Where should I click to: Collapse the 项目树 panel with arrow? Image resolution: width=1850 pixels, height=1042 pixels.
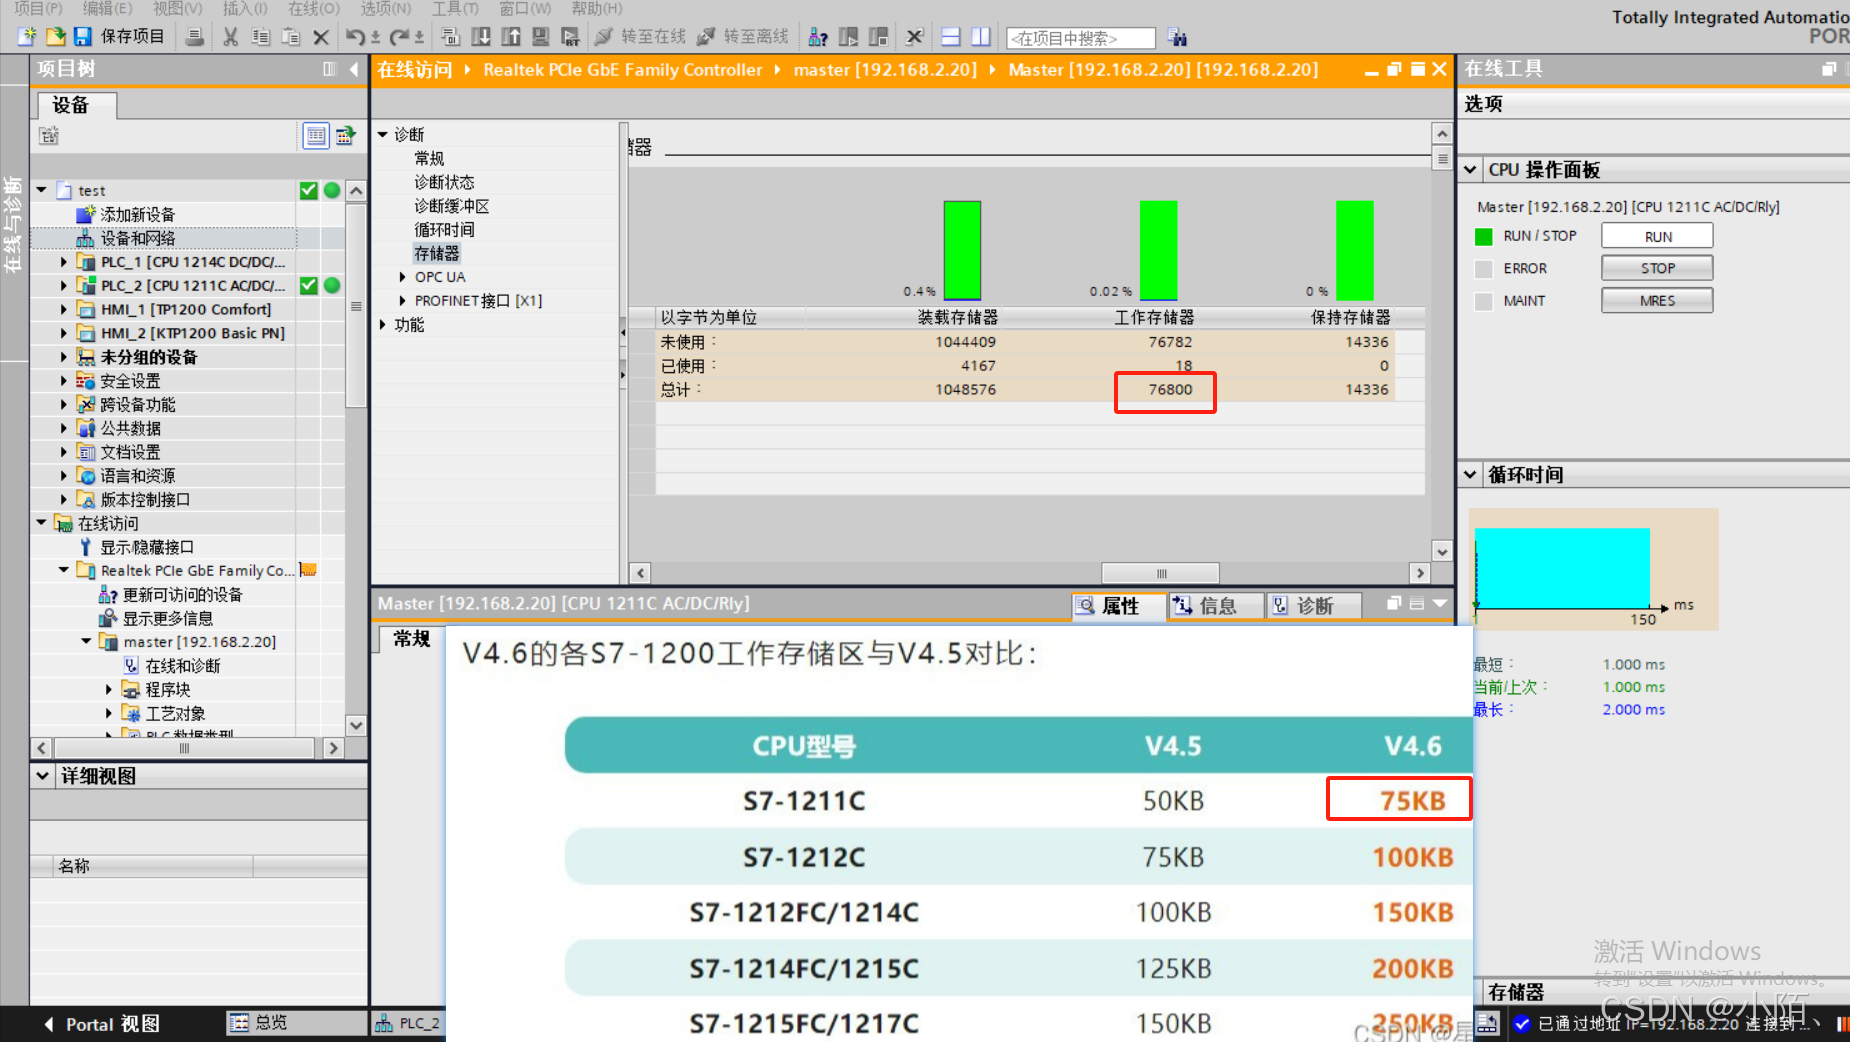coord(354,69)
